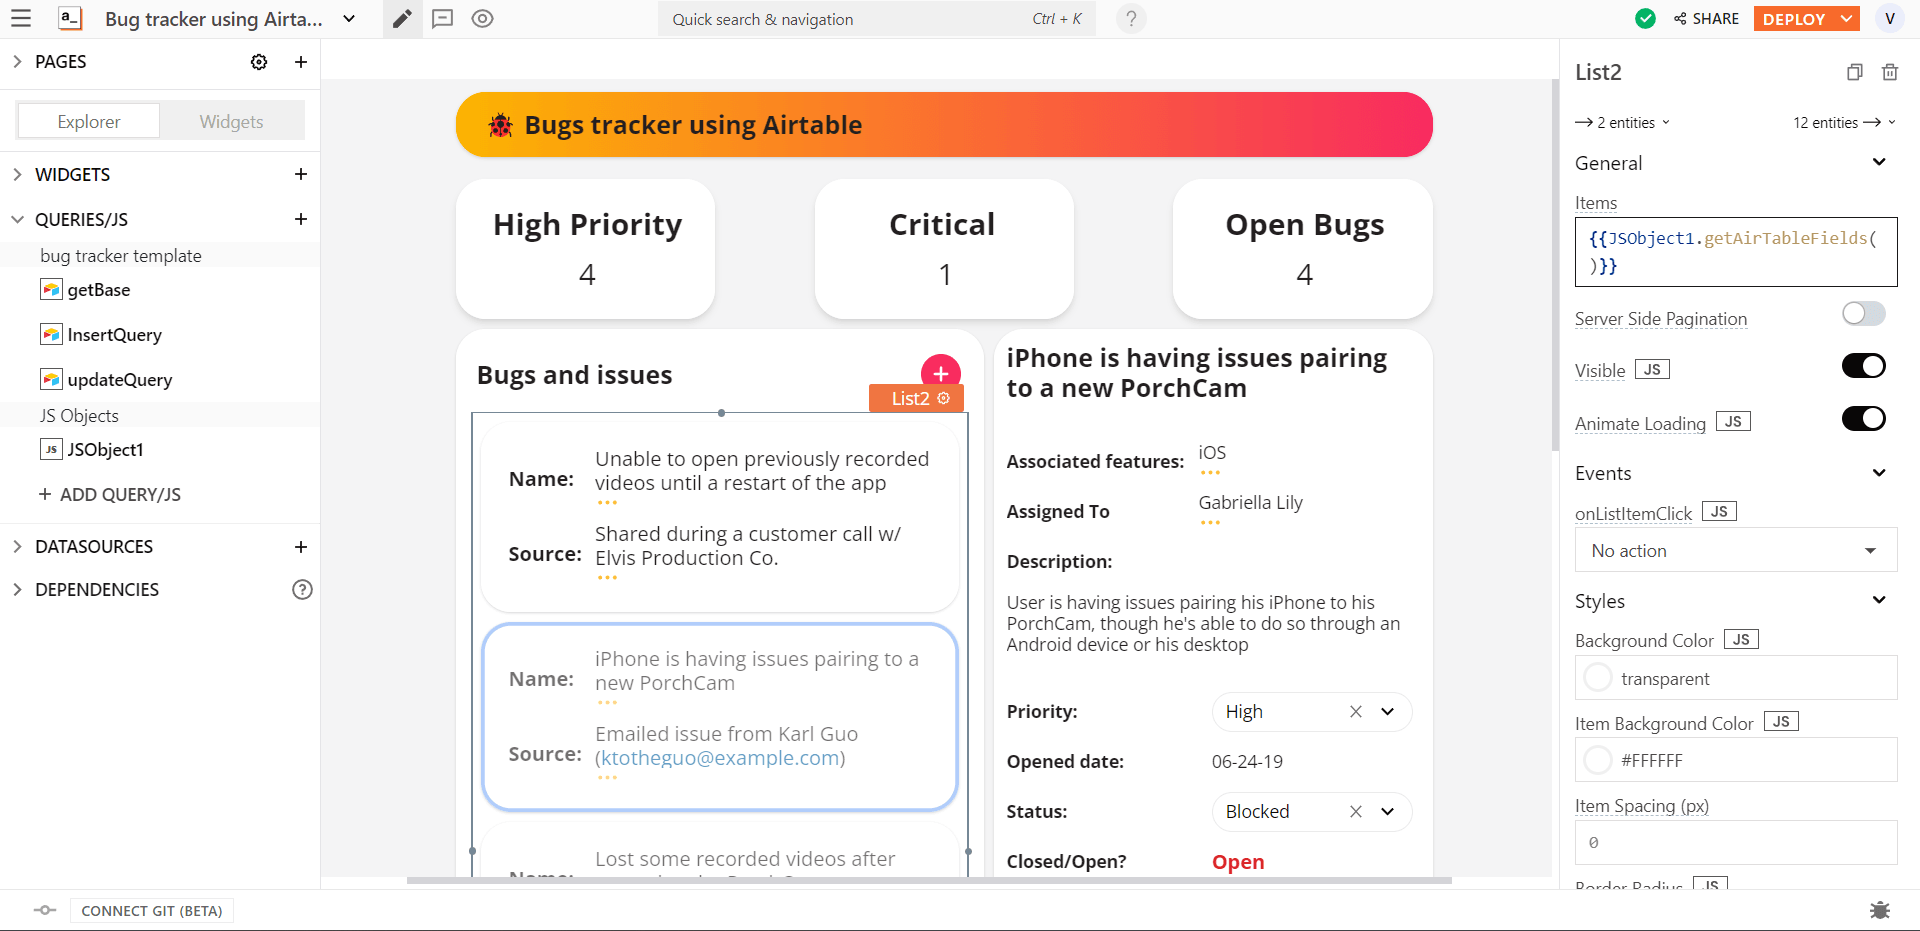Open the debugger bug icon
Viewport: 1920px width, 931px height.
(1879, 910)
